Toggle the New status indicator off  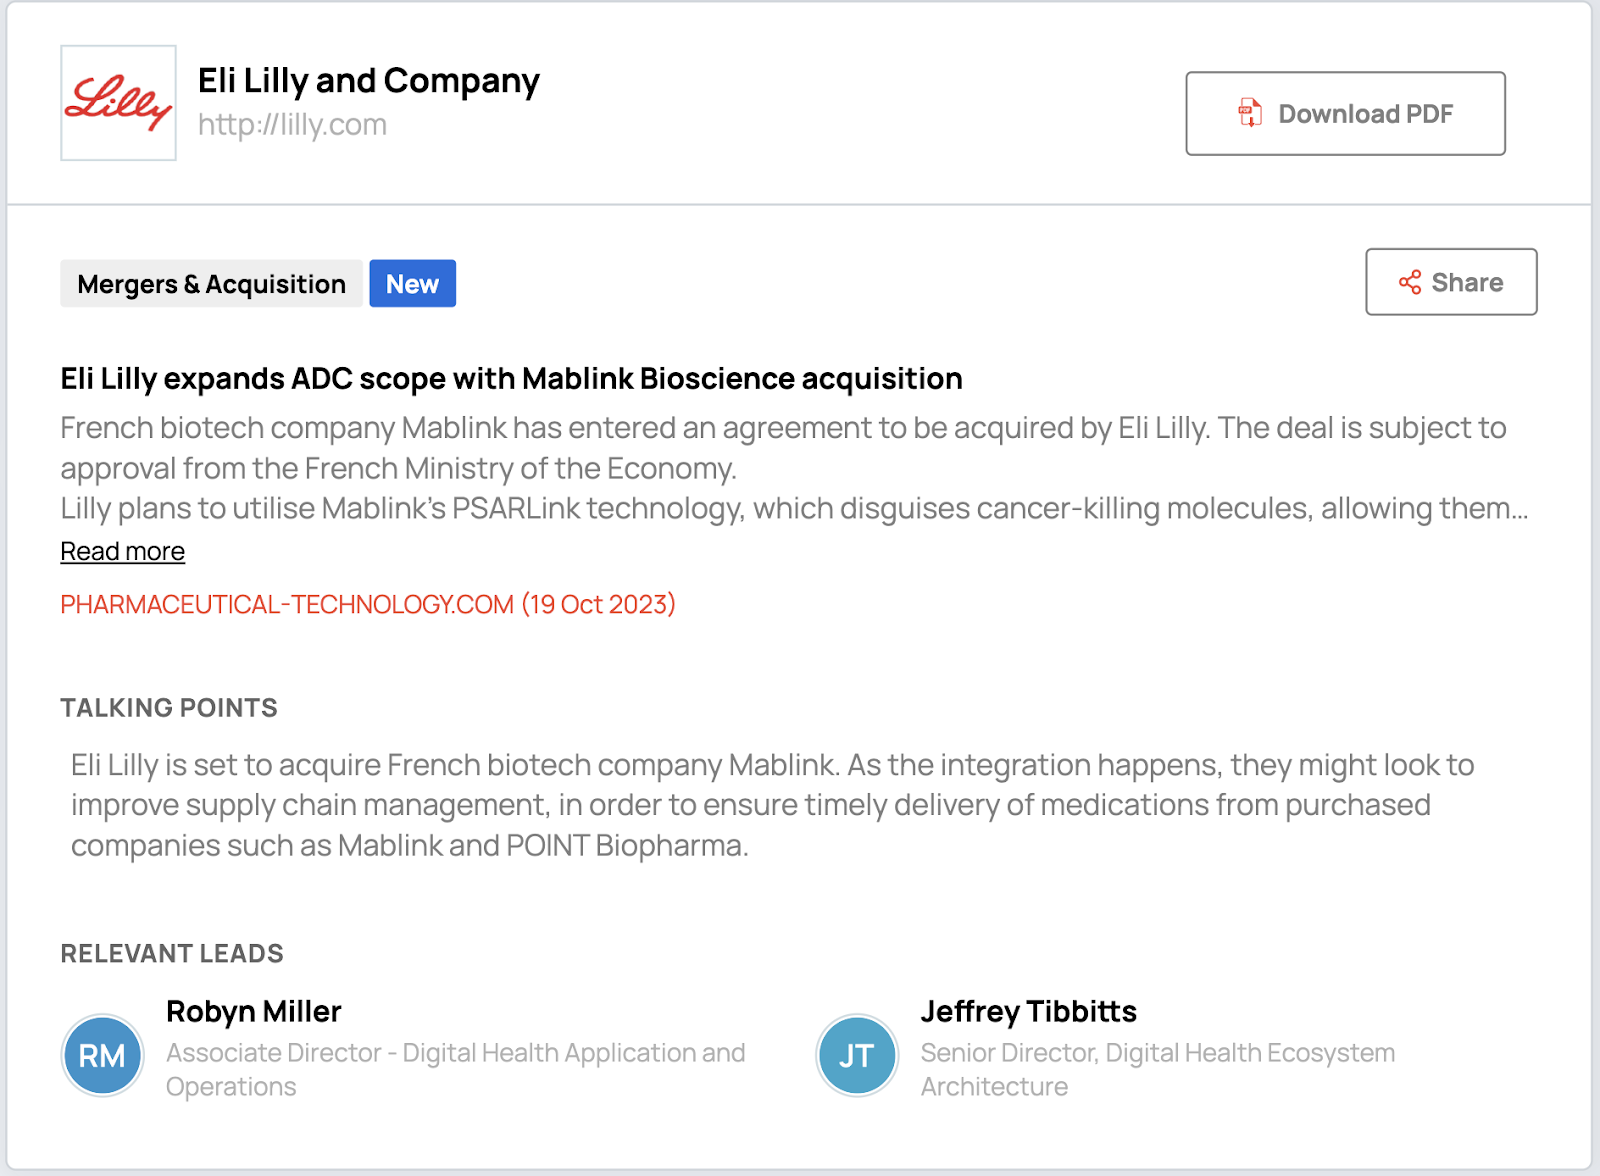point(412,283)
